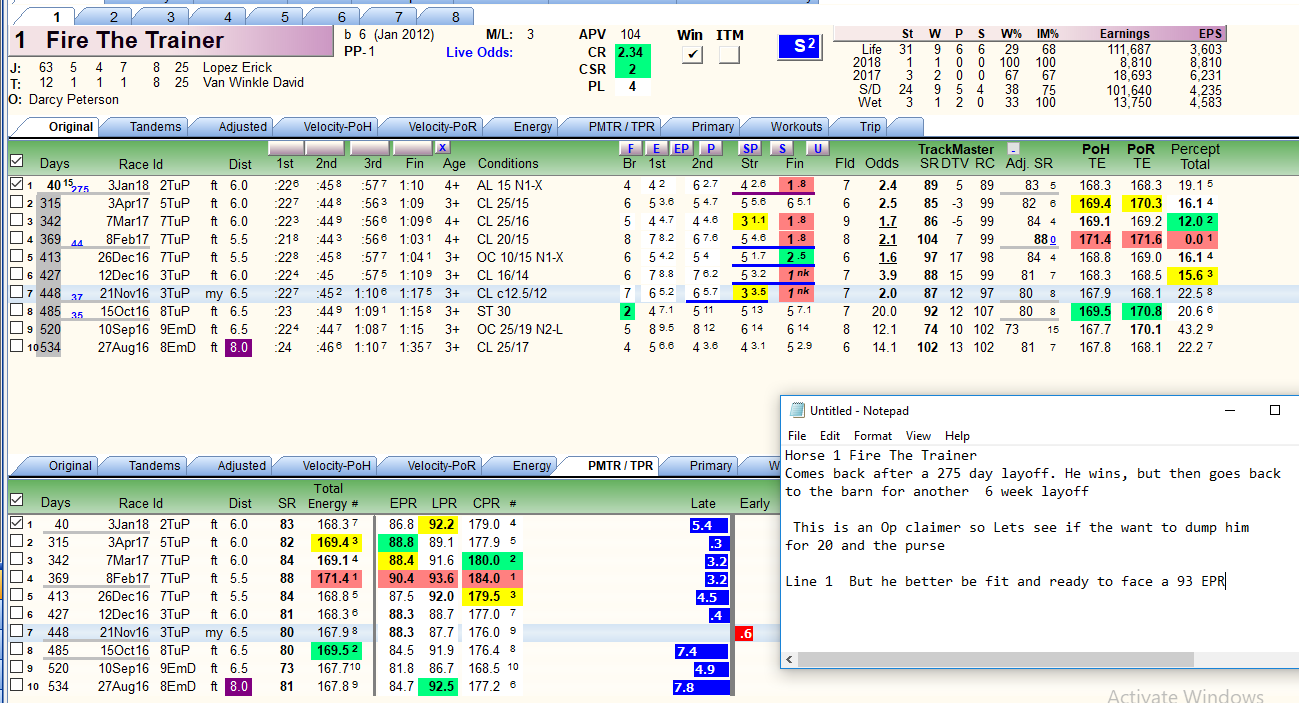
Task: Click the yellow 92.2 LPR cell in row 1
Action: 439,524
